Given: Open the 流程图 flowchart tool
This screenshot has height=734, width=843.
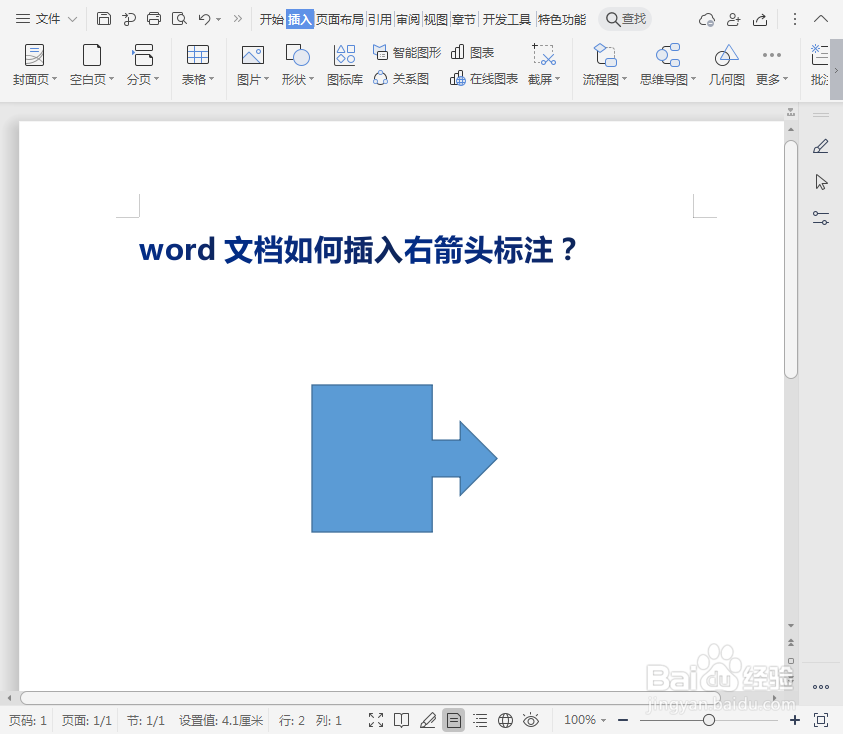Looking at the screenshot, I should tap(604, 67).
